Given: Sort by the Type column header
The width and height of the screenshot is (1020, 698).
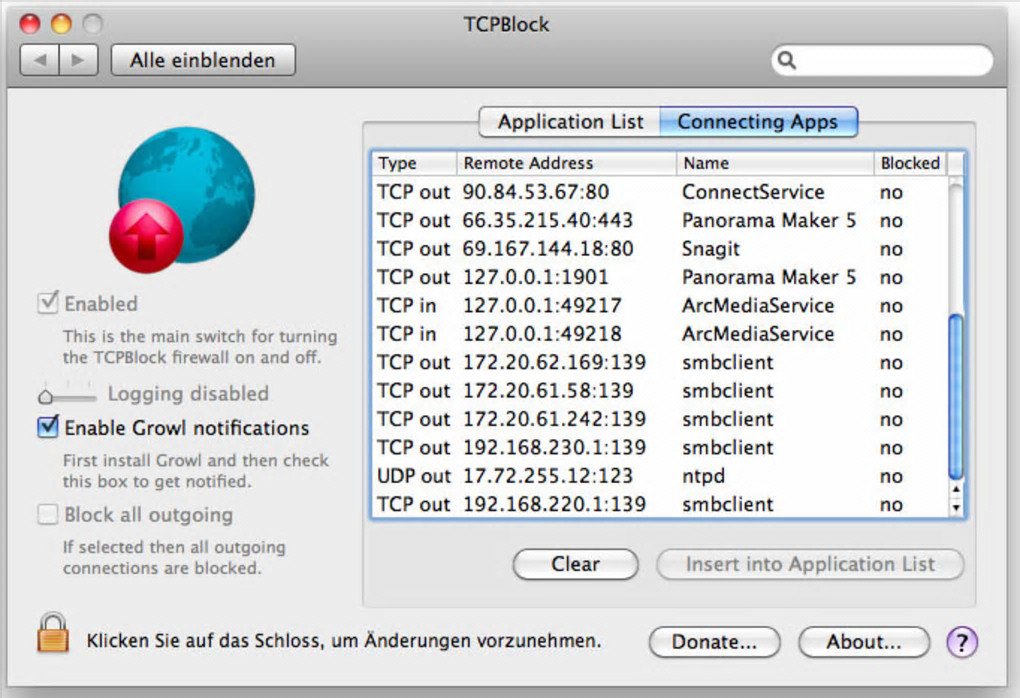Looking at the screenshot, I should tap(414, 163).
